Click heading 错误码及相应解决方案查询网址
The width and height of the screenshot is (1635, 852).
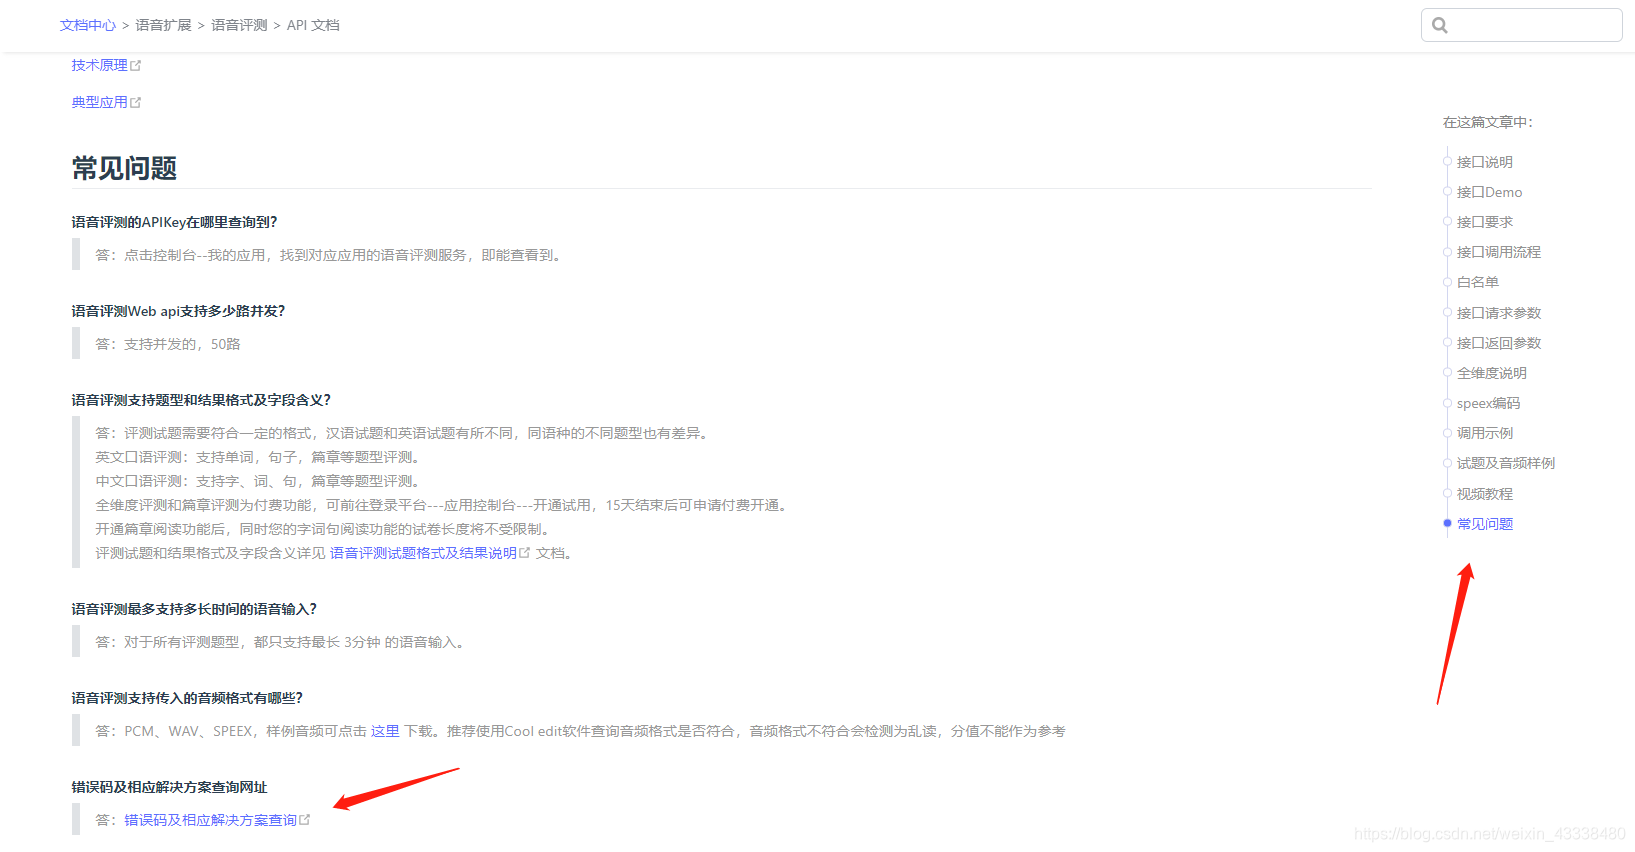click(170, 787)
